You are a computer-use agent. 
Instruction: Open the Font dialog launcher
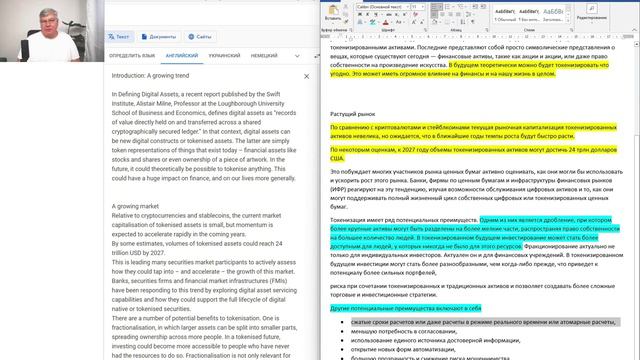[425, 30]
